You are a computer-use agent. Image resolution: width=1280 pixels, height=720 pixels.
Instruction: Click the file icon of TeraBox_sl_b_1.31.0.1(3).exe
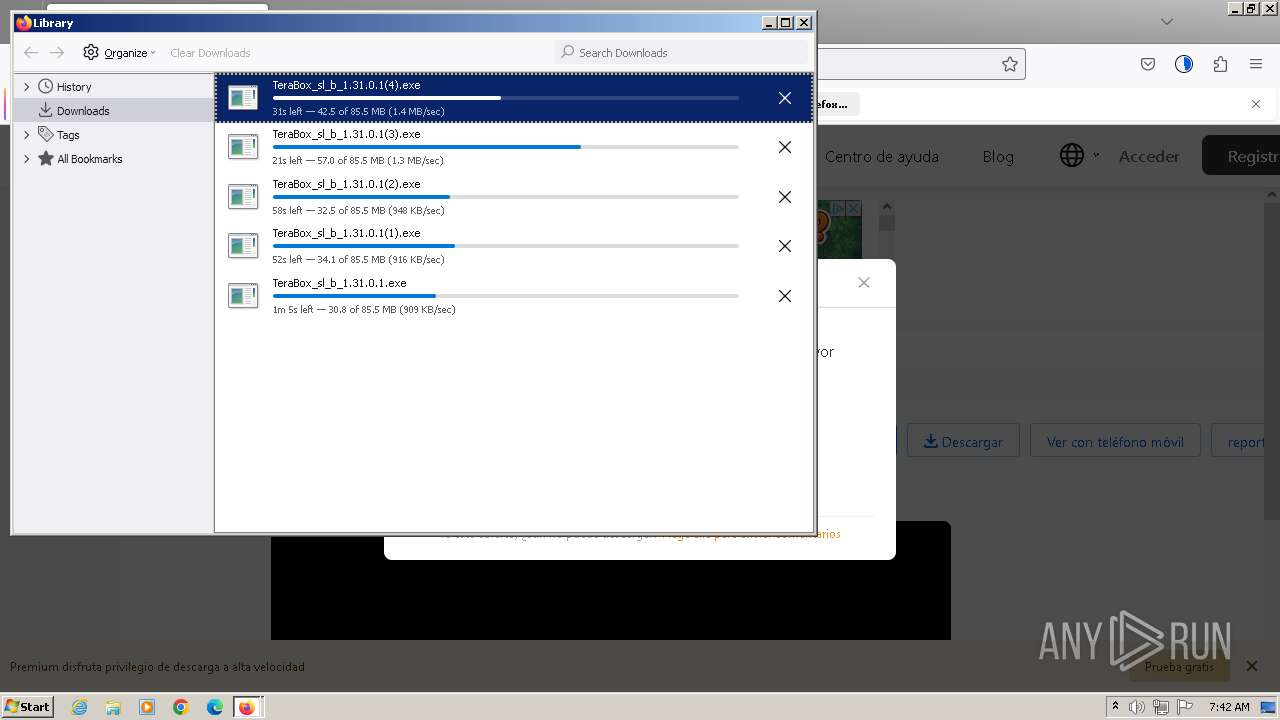tap(243, 147)
